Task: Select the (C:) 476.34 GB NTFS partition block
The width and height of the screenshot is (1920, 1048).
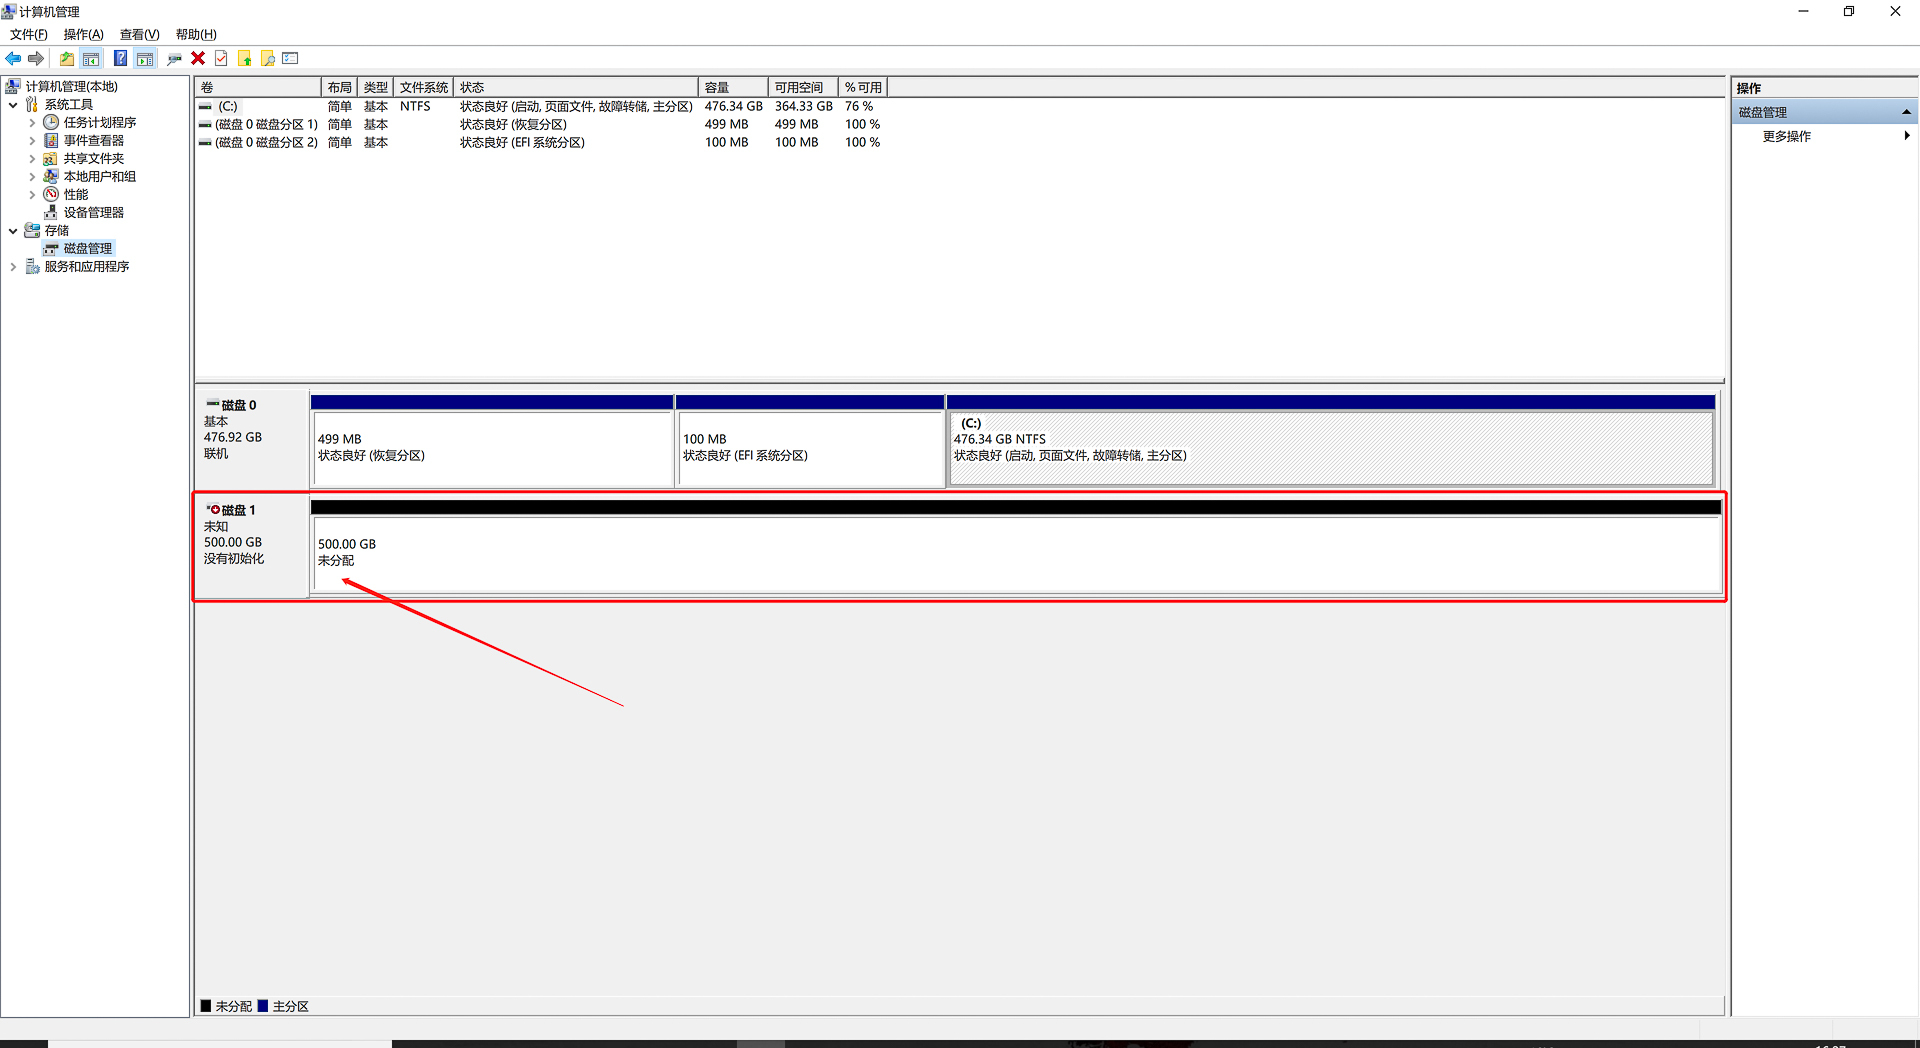Action: coord(1331,448)
